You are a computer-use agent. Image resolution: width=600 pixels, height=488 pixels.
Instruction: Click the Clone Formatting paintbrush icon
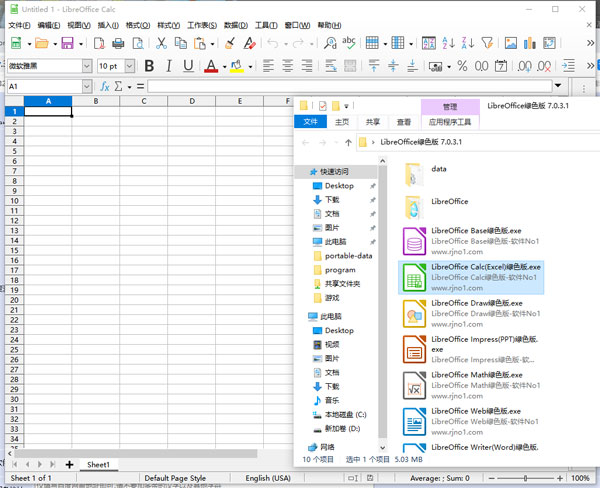tap(230, 43)
